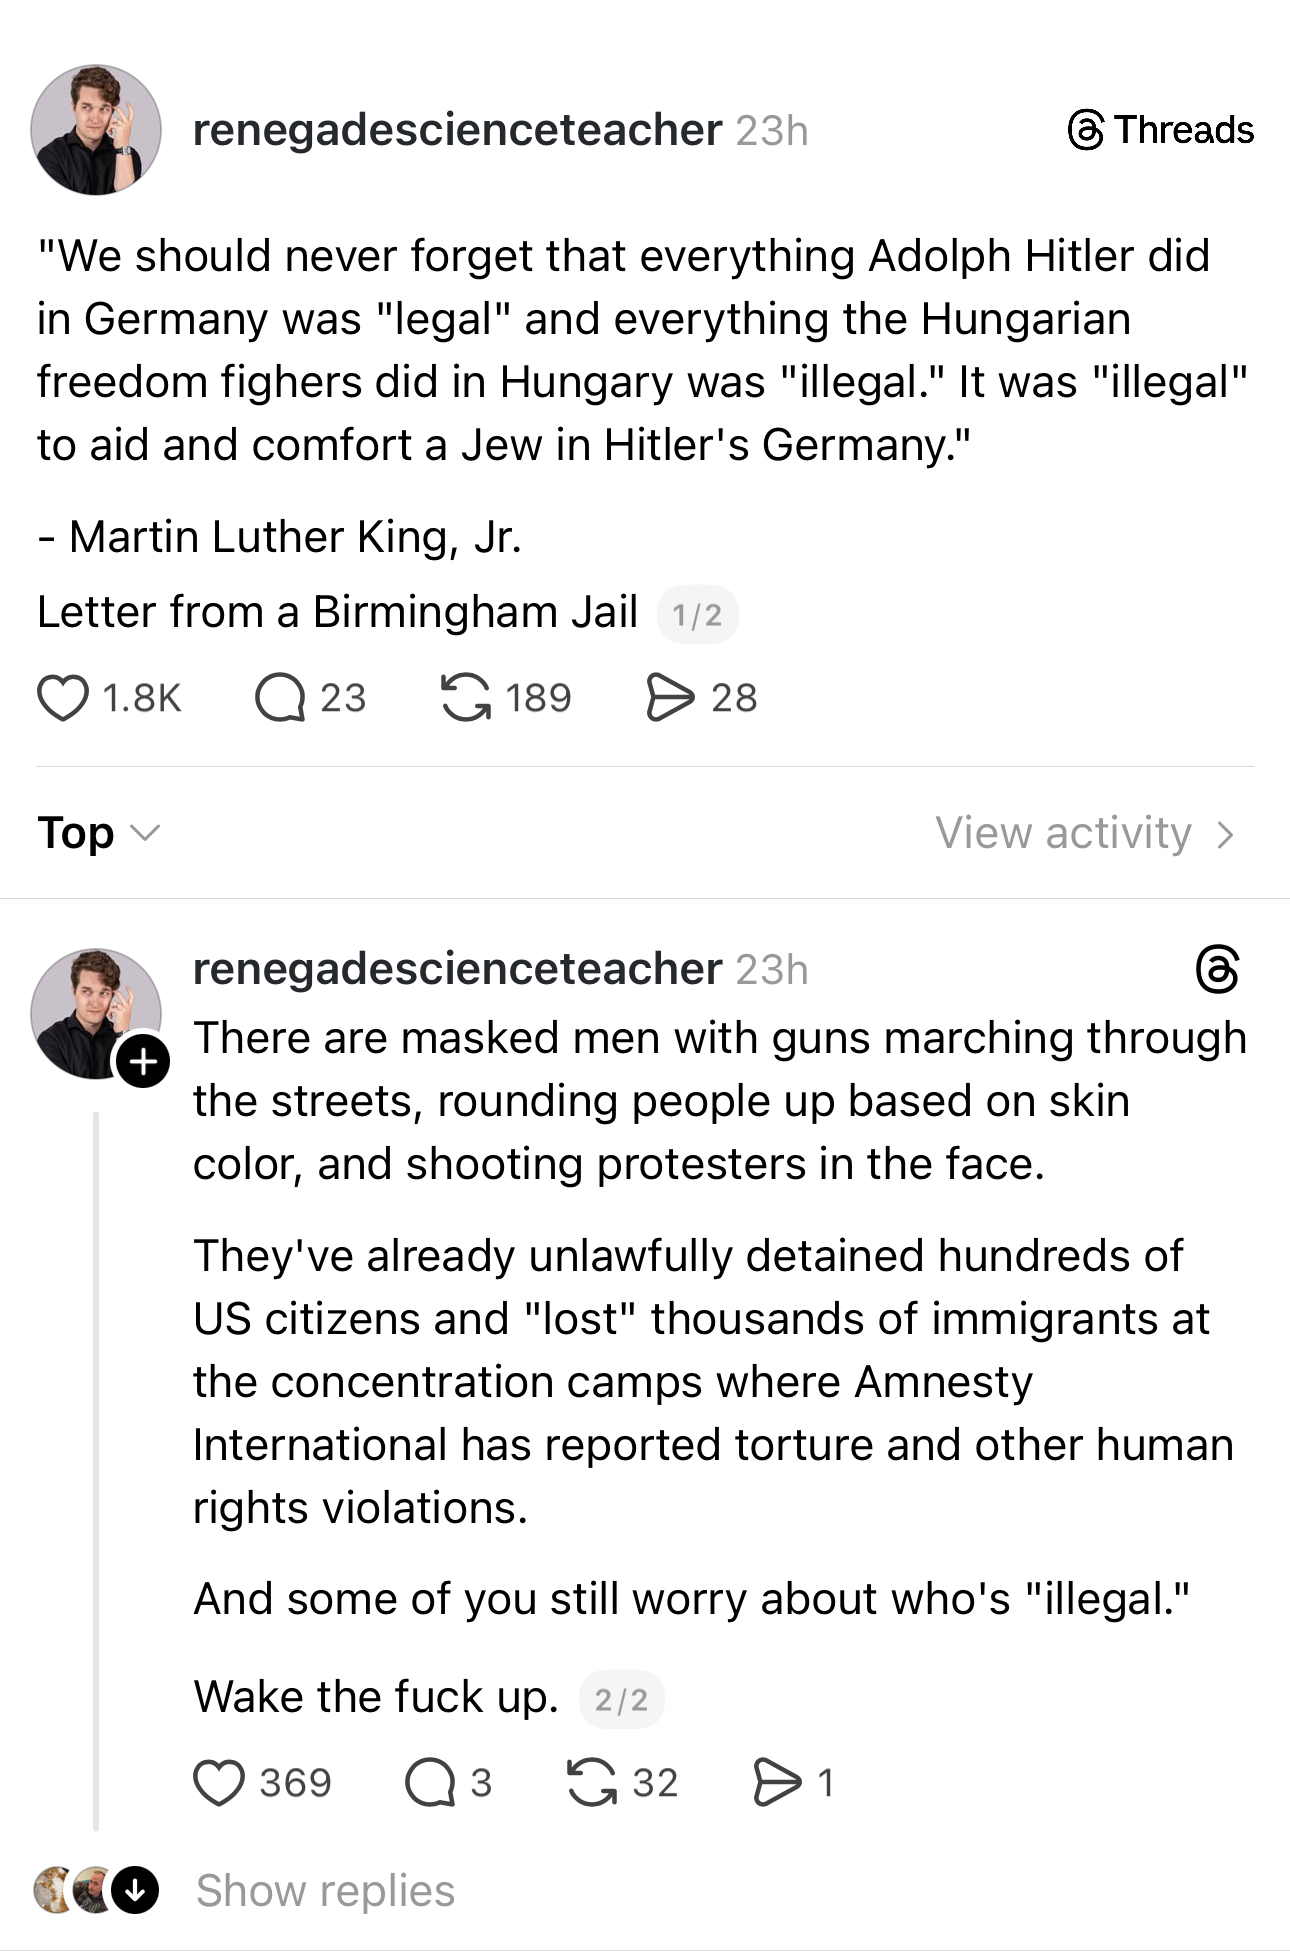Click the 1/2 thread indicator badge
Viewport: 1290px width, 1955px height.
click(697, 615)
